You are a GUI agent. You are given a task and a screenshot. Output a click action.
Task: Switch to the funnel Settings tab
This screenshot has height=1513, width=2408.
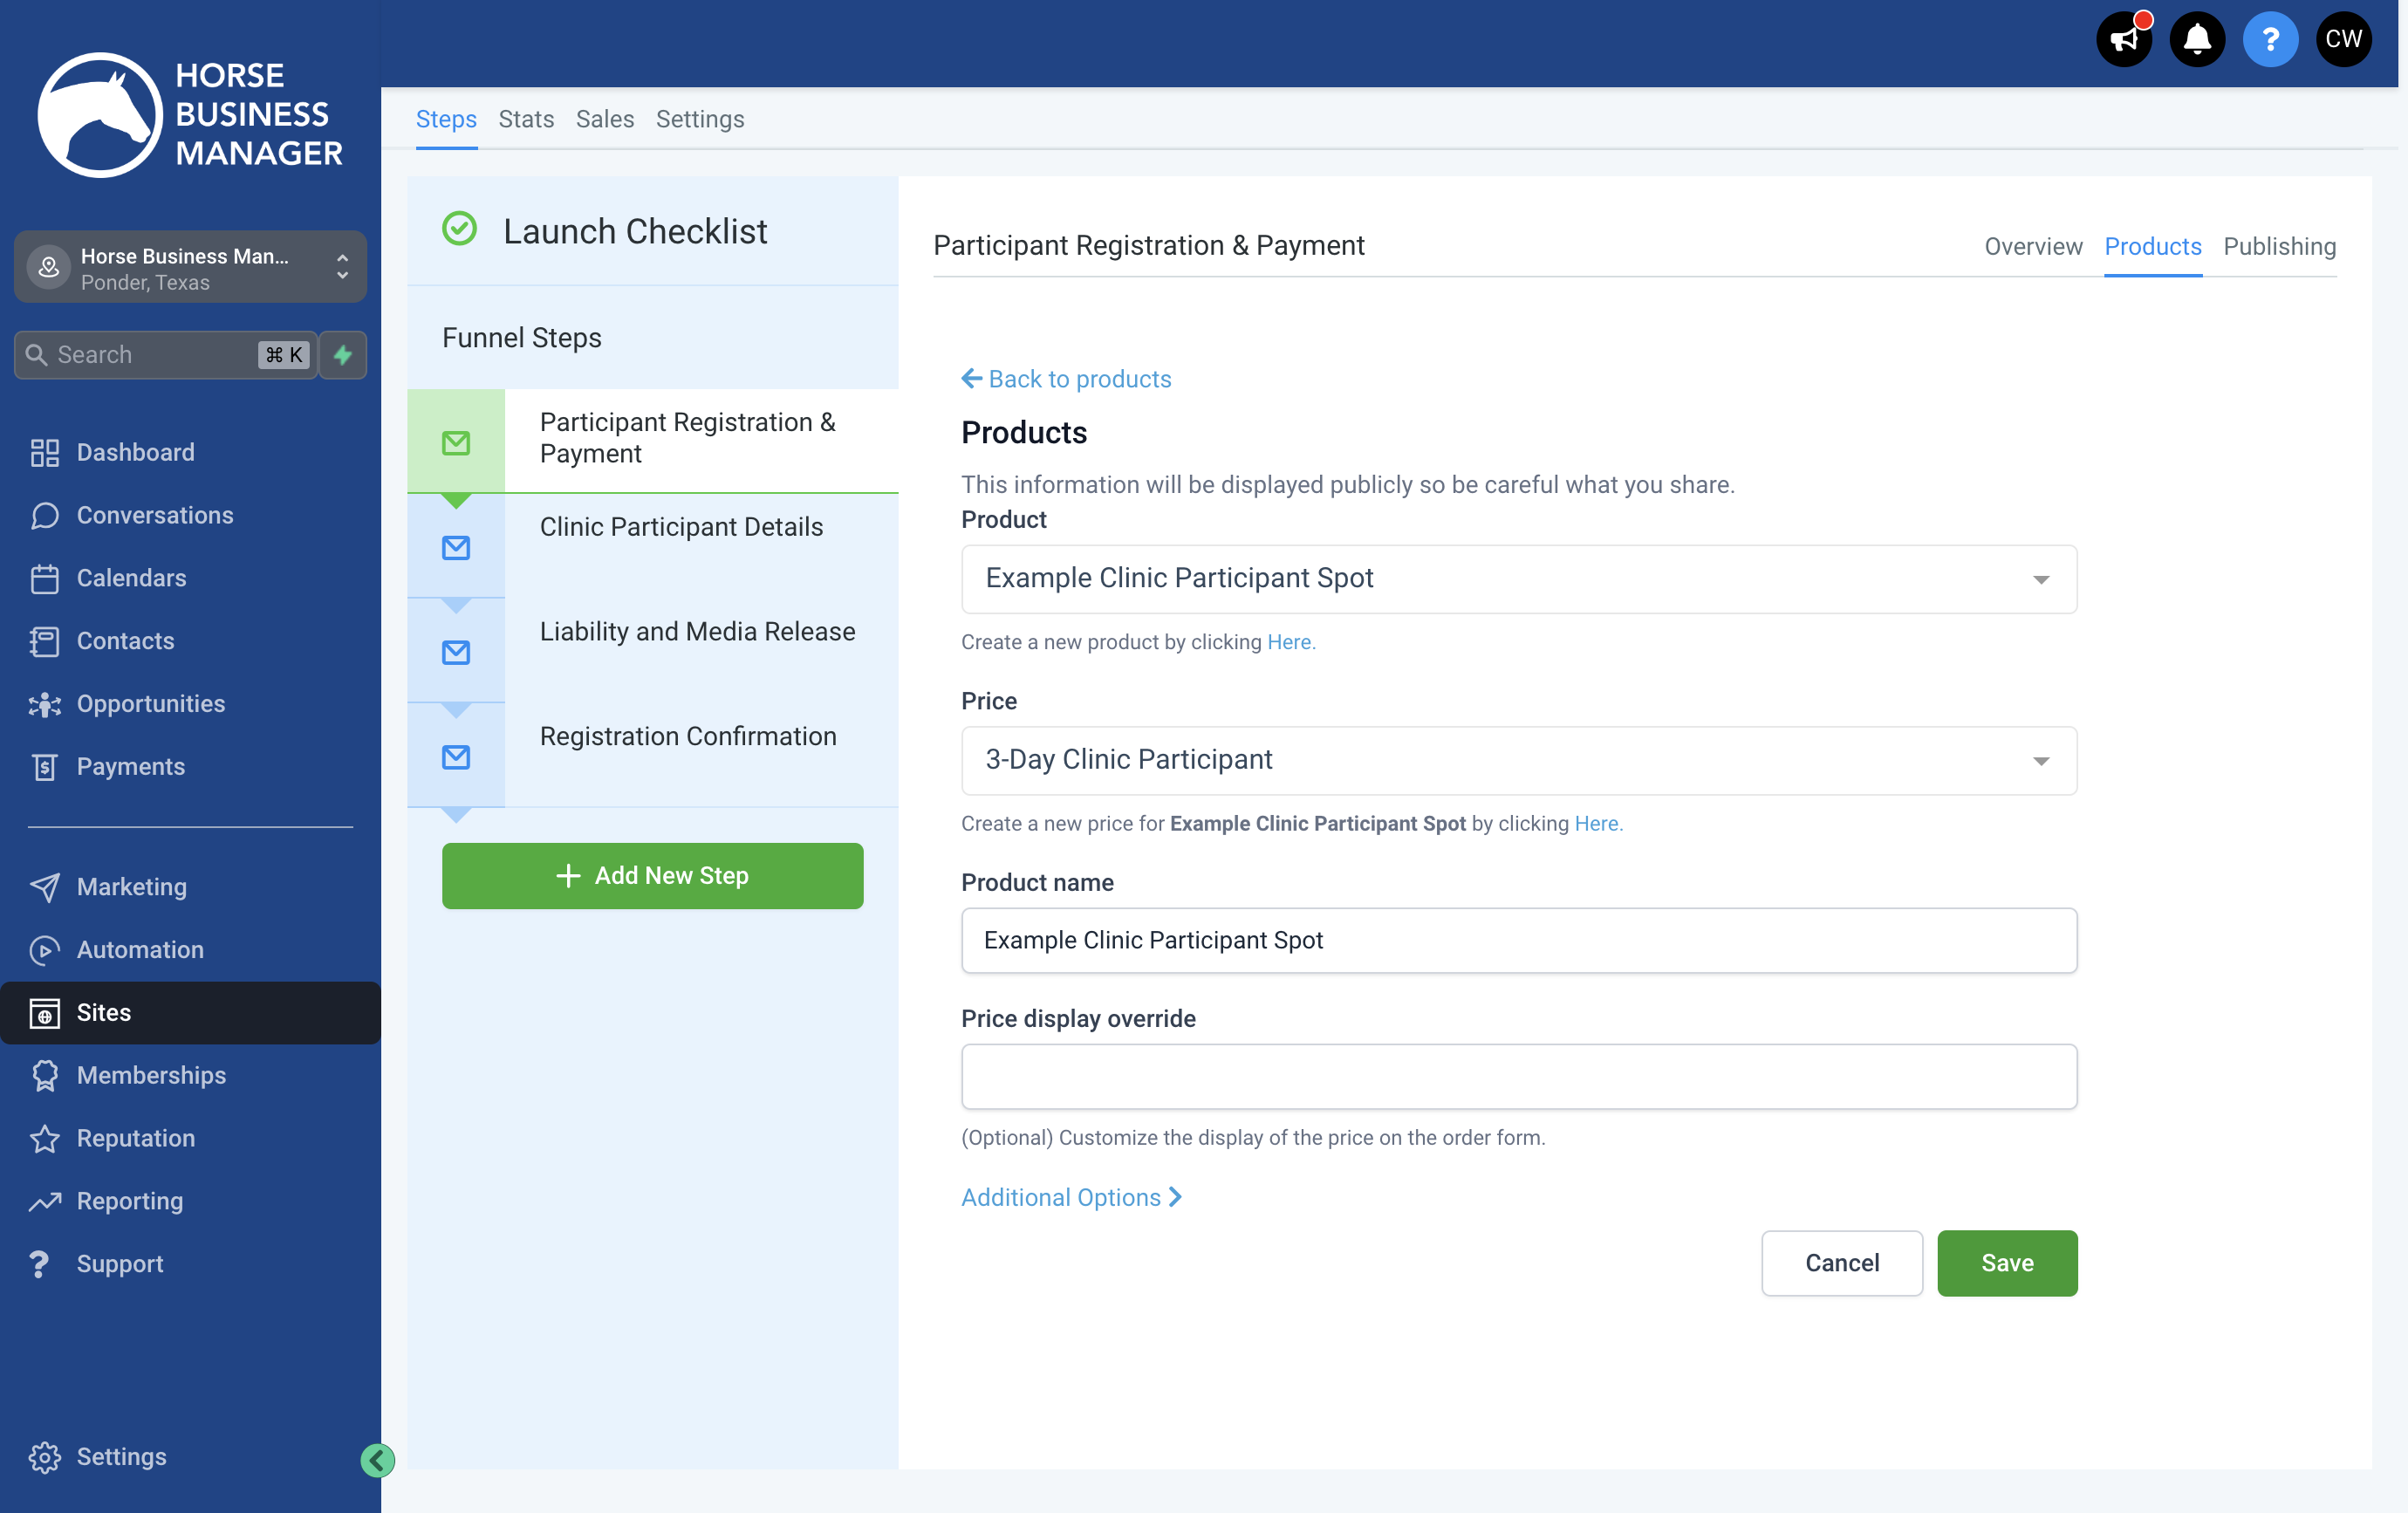[x=700, y=119]
